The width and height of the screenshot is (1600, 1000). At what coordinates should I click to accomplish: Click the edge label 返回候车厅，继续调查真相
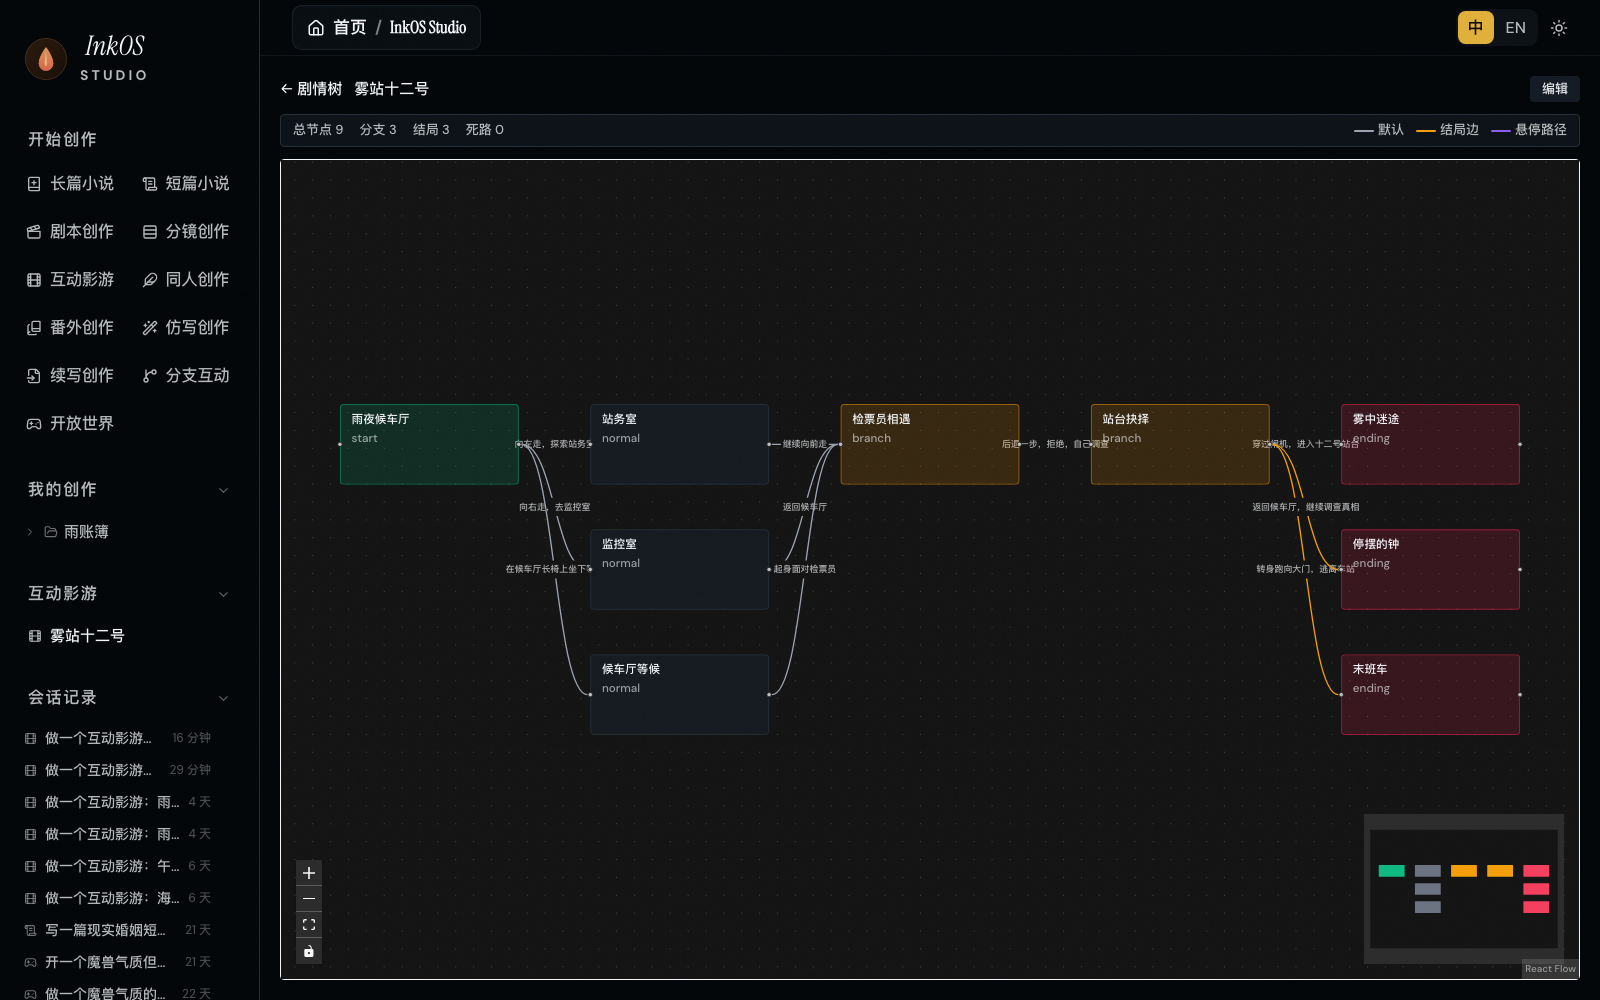(1305, 507)
